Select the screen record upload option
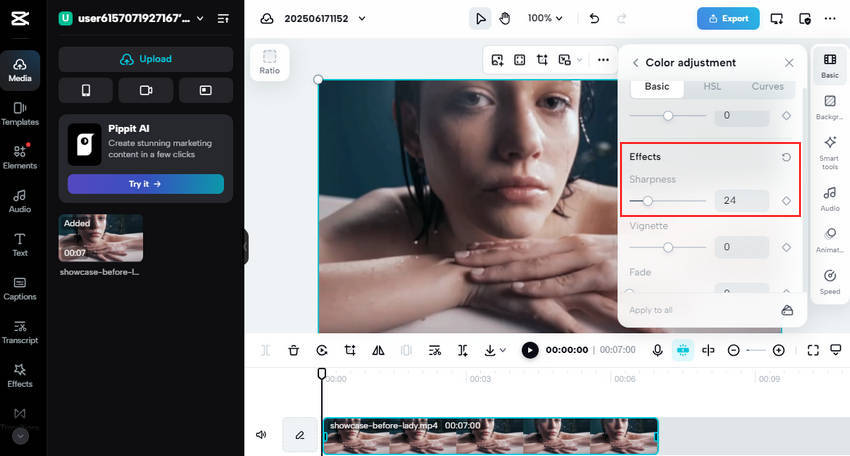The width and height of the screenshot is (850, 456). 205,90
